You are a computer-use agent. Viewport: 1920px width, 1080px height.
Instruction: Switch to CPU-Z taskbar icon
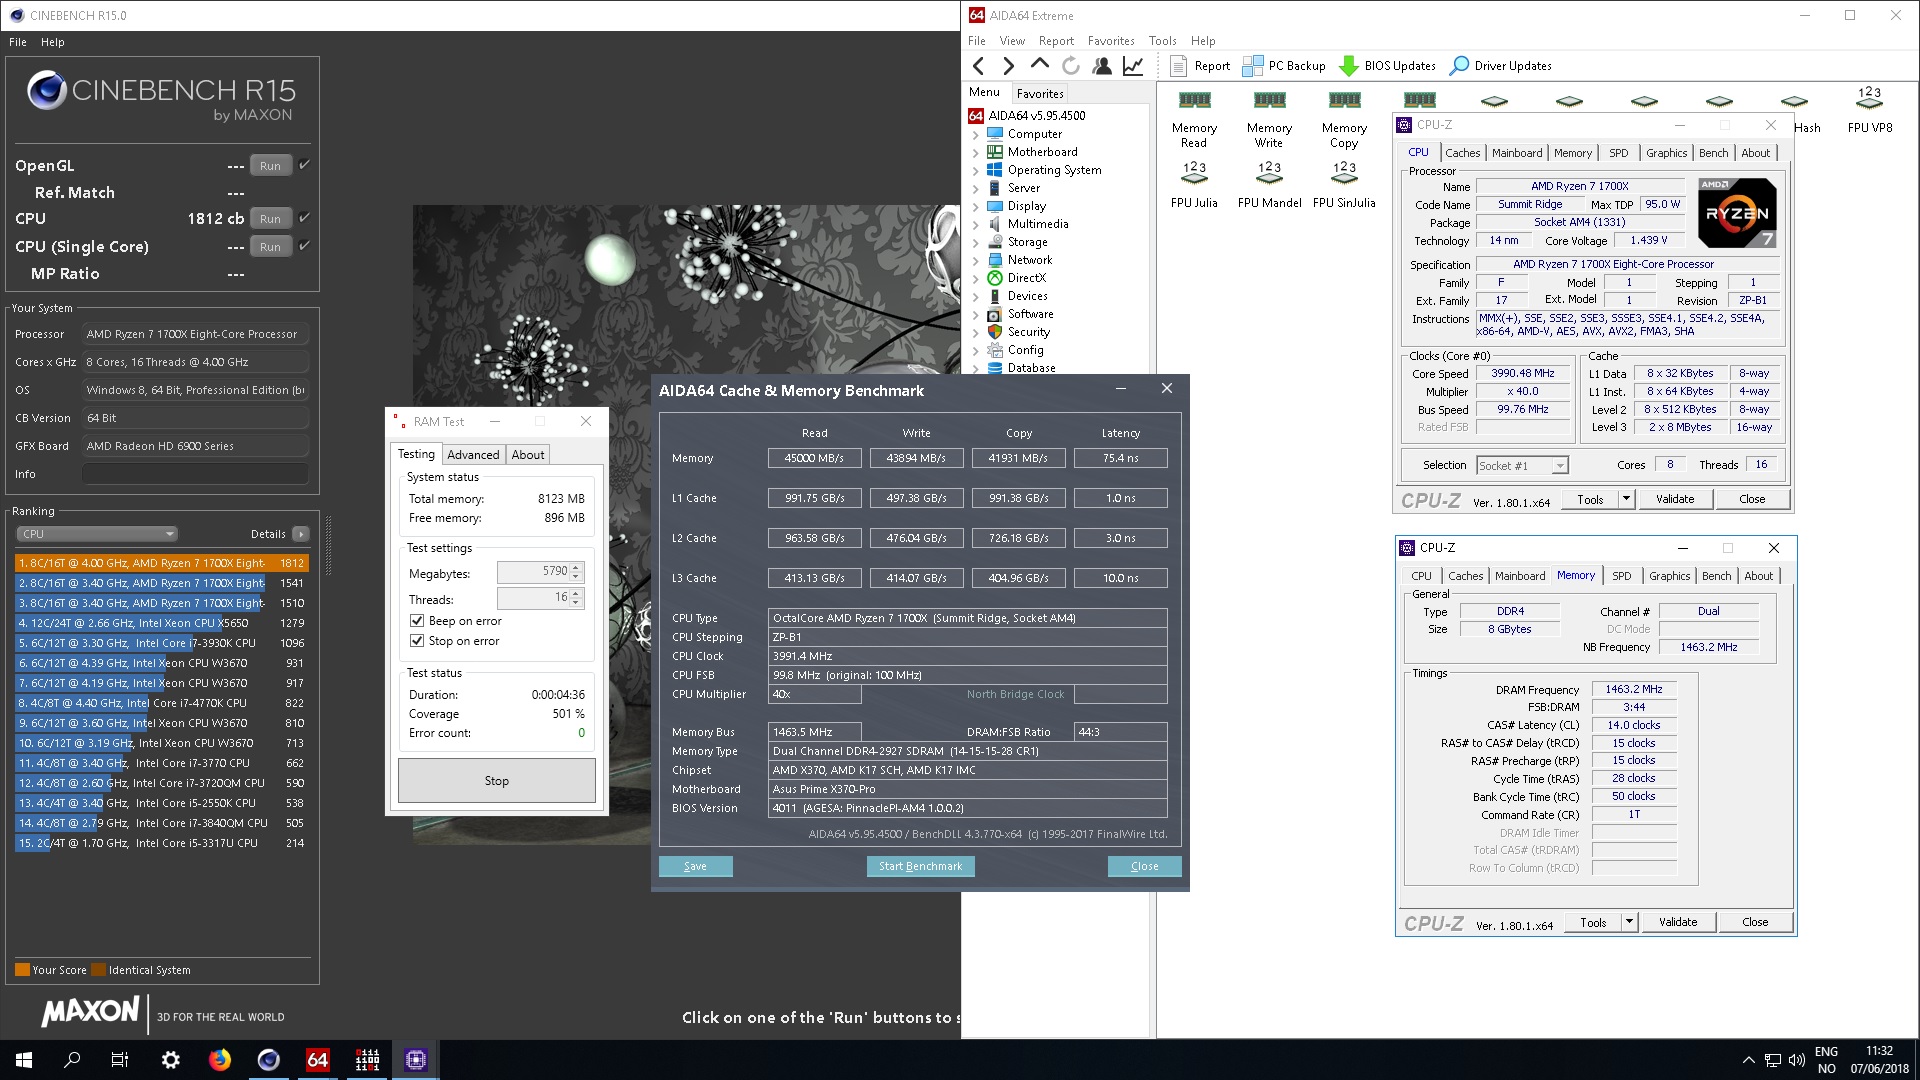click(x=416, y=1060)
